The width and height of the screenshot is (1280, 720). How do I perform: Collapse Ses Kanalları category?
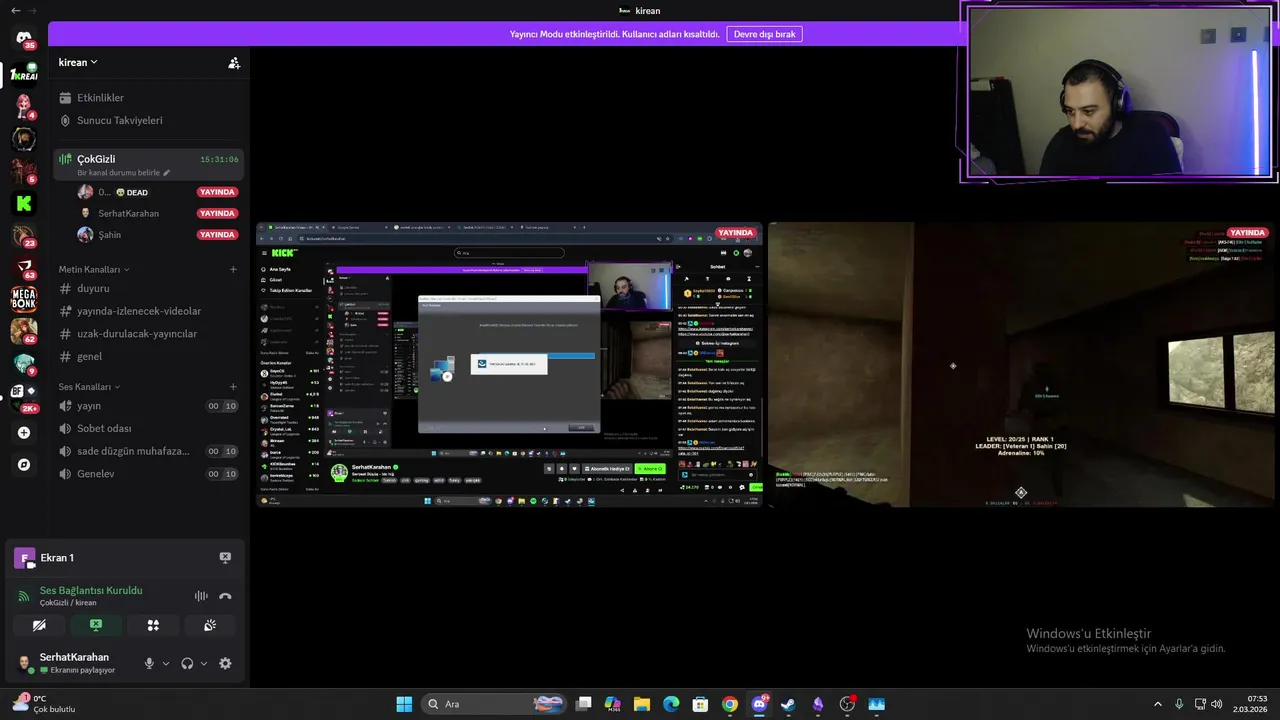(89, 387)
